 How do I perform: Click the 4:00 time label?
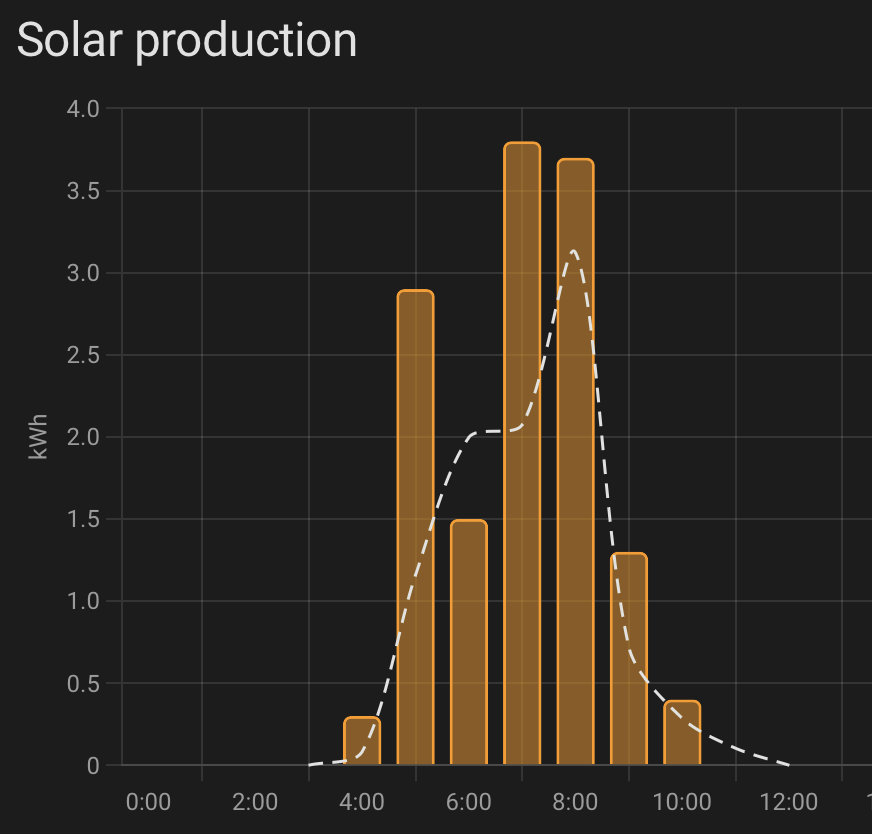pyautogui.click(x=361, y=802)
